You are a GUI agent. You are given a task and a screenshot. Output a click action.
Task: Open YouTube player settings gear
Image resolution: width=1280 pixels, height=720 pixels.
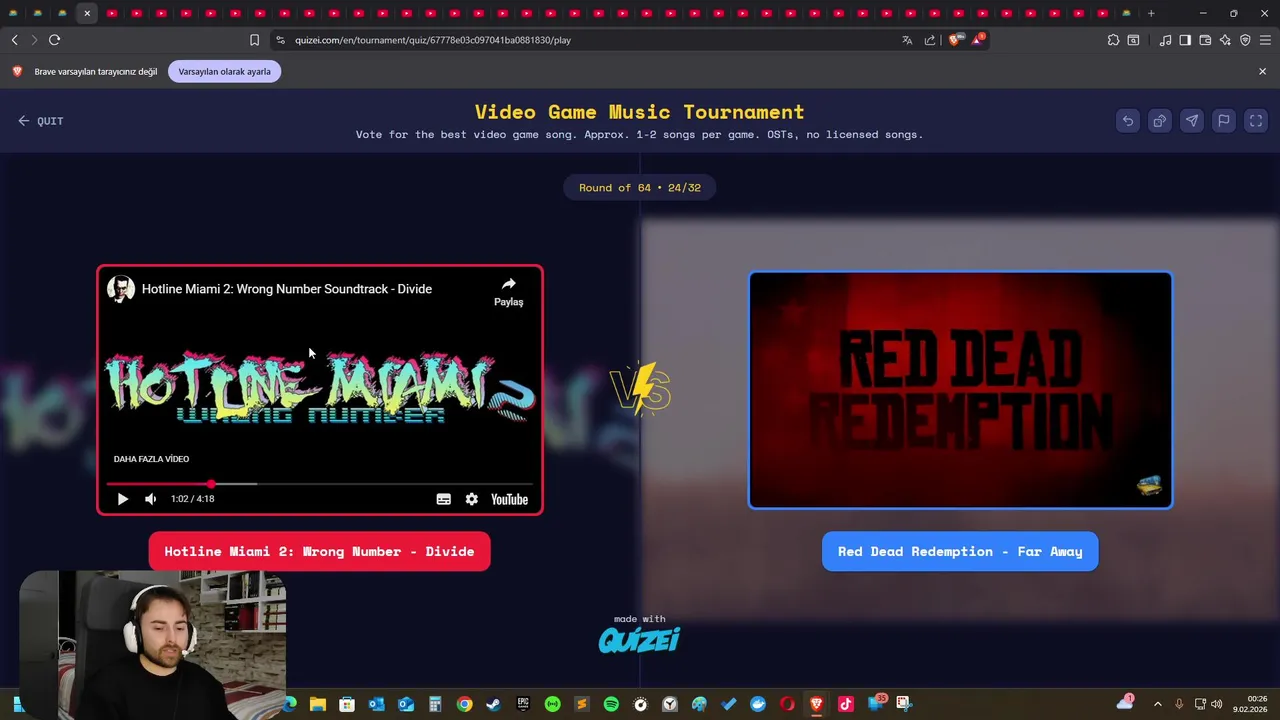click(x=472, y=499)
